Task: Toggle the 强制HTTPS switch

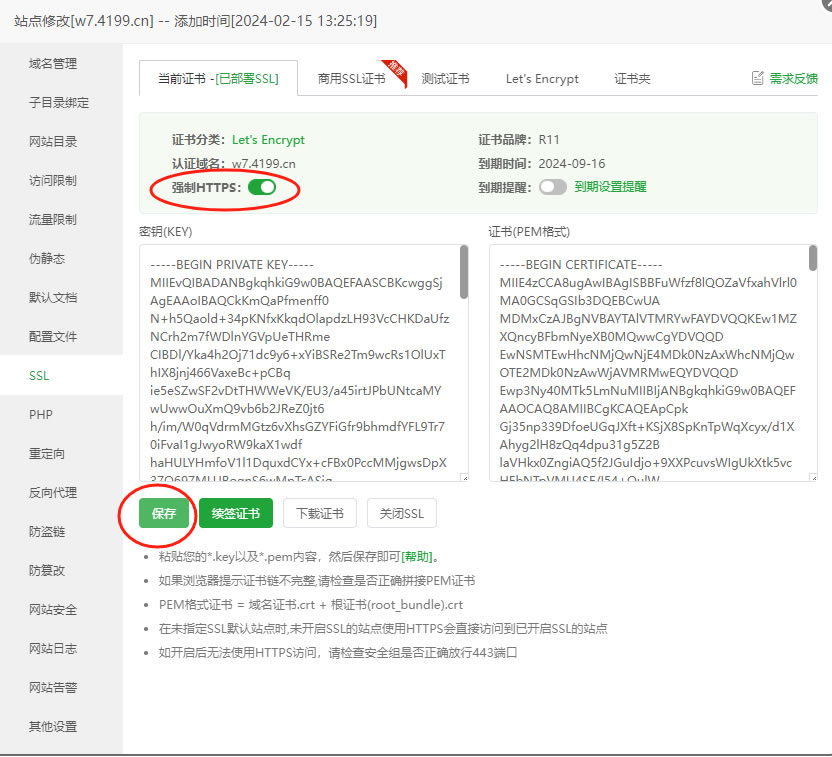Action: point(261,187)
